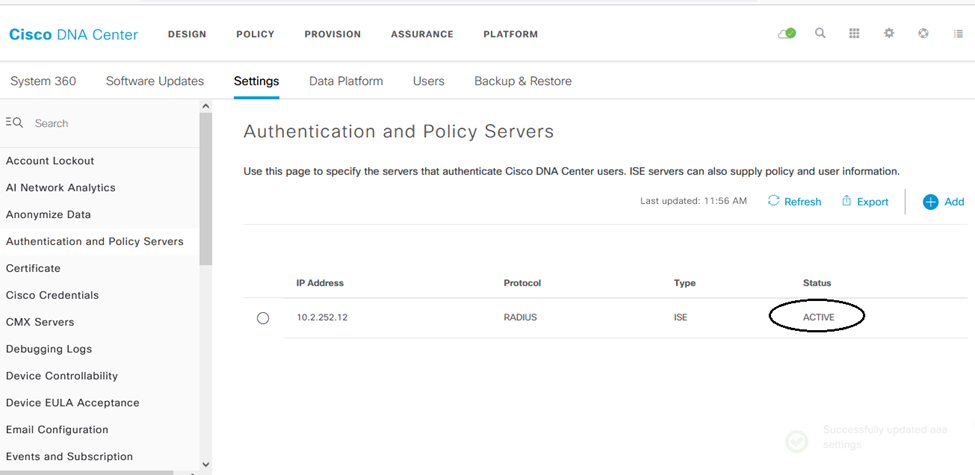Open Cisco Credentials in sidebar

tap(52, 295)
